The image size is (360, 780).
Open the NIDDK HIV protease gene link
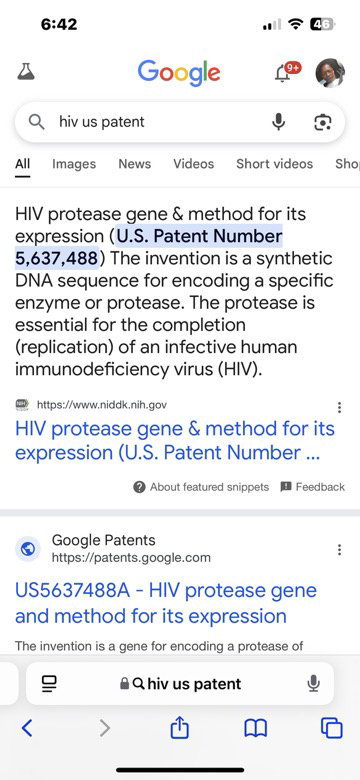click(175, 441)
